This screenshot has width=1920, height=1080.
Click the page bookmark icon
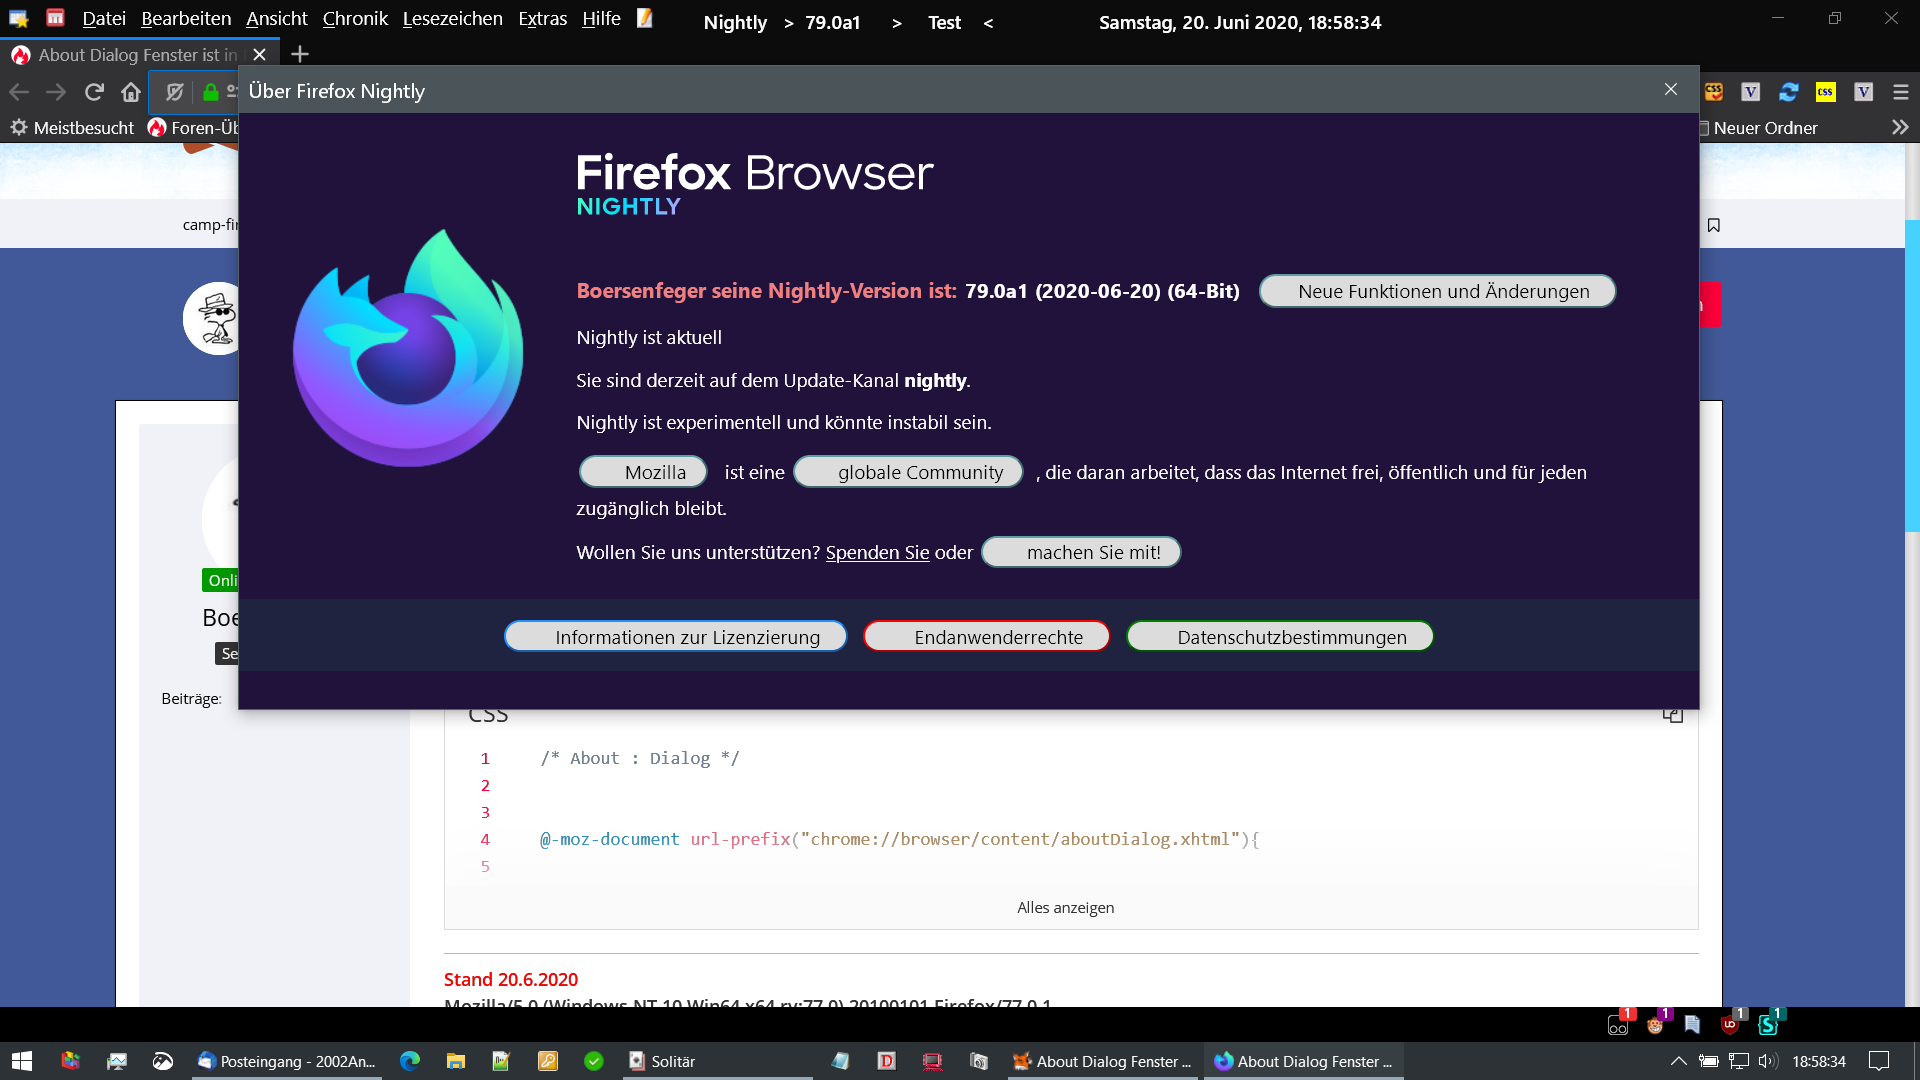point(1713,225)
